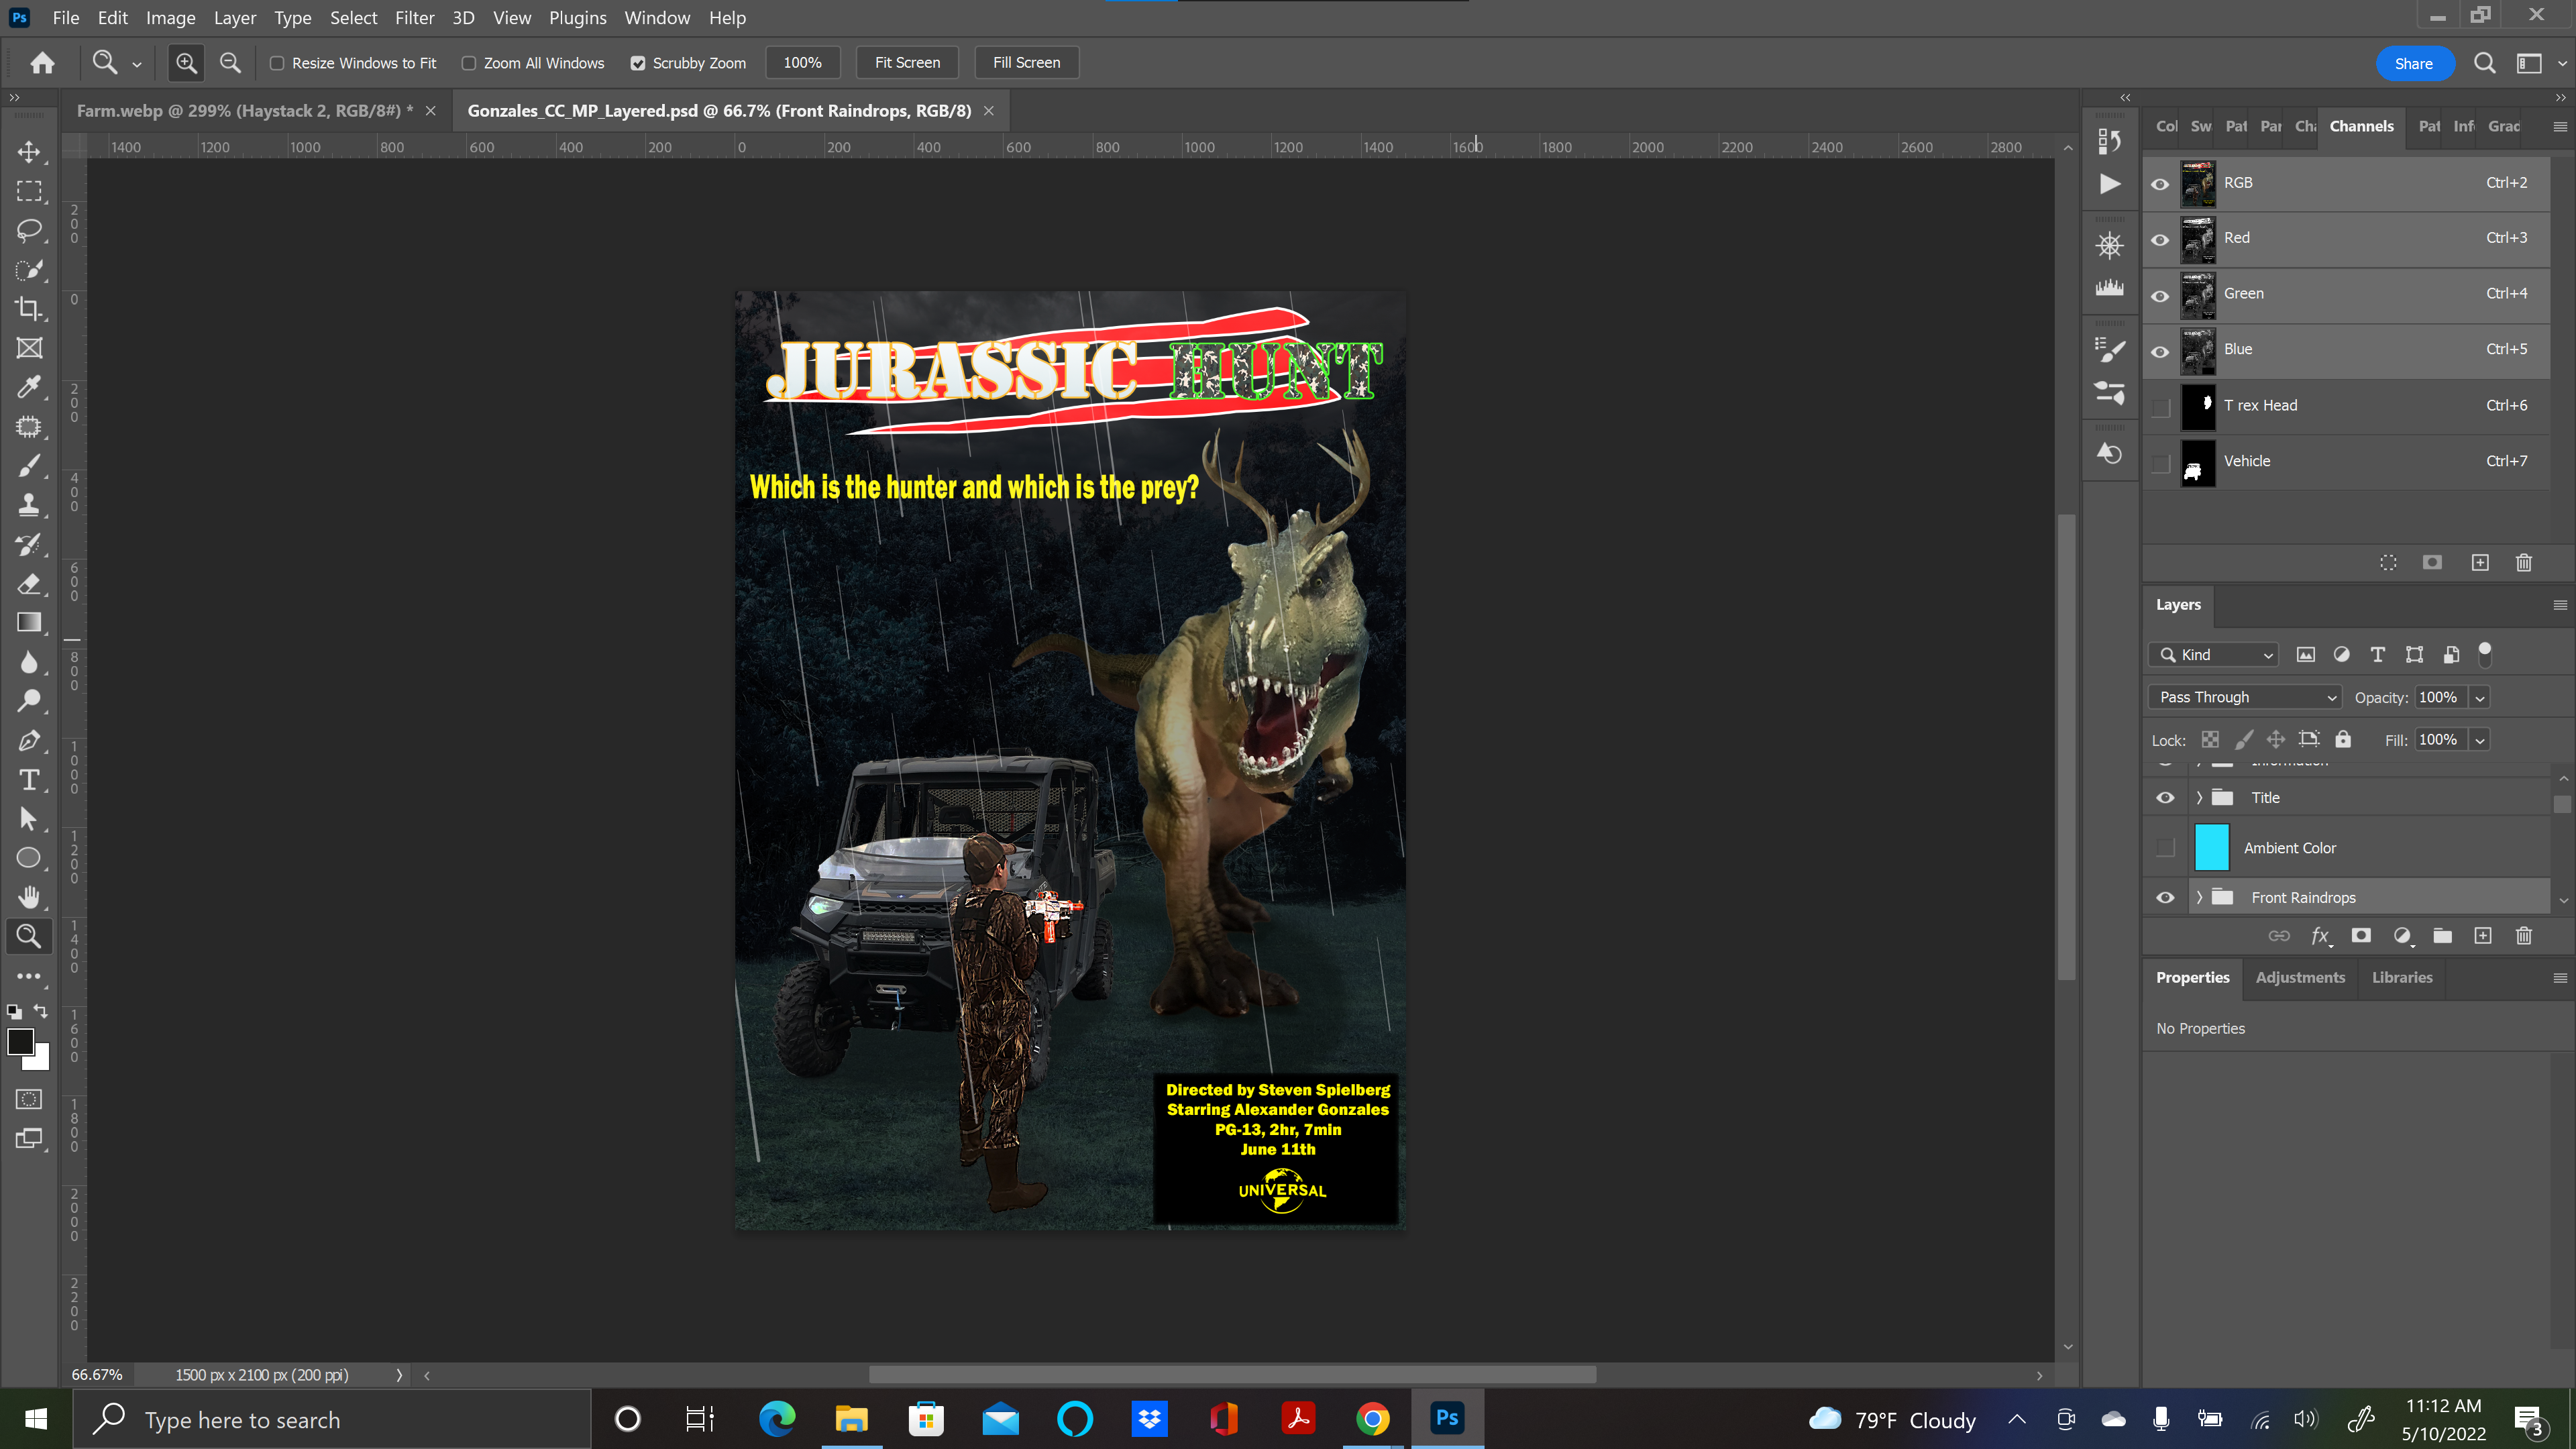Hide the Green channel visibility eye
This screenshot has height=1449, width=2576.
coord(2160,295)
